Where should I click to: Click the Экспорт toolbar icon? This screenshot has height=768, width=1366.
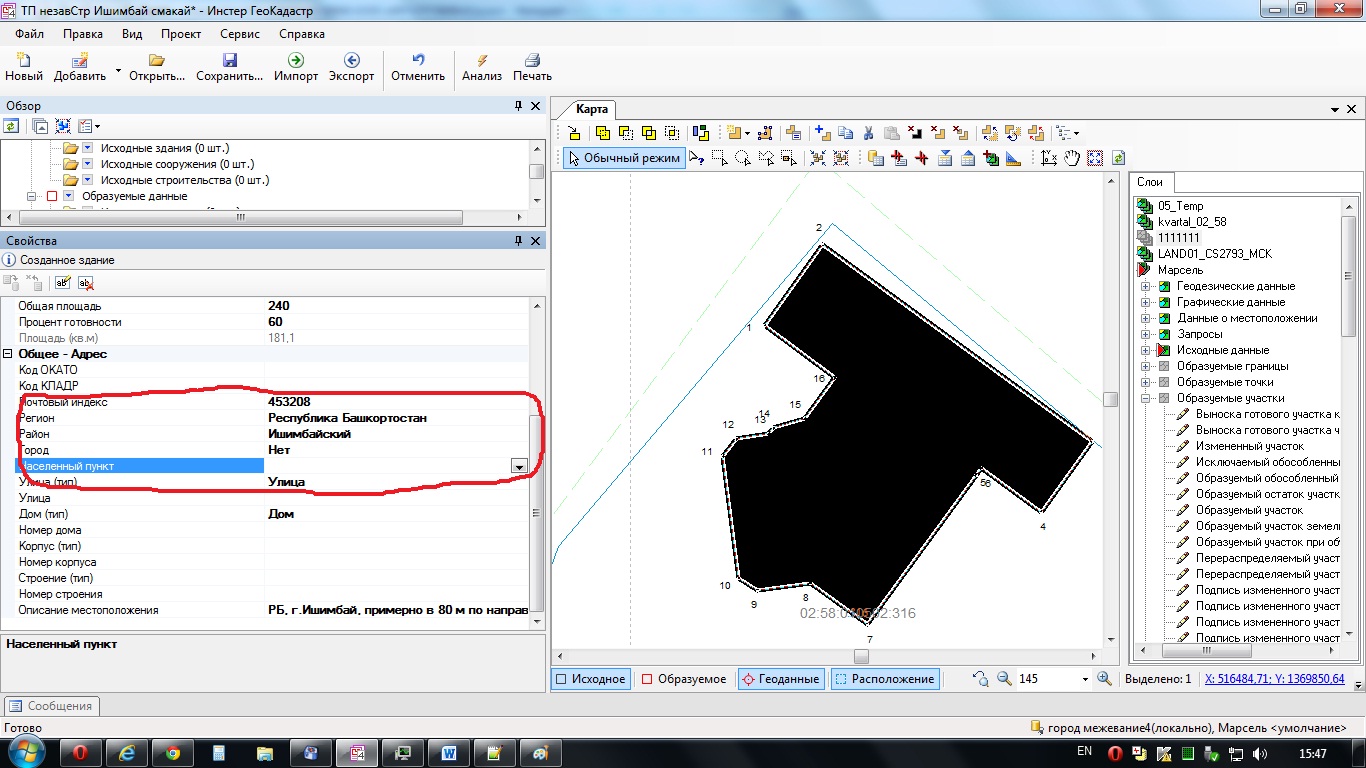pyautogui.click(x=352, y=60)
